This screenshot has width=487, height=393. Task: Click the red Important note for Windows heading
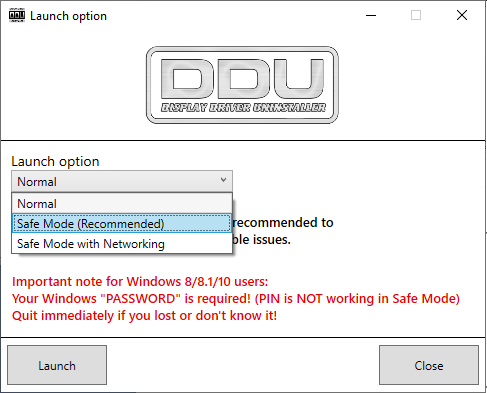coord(140,282)
